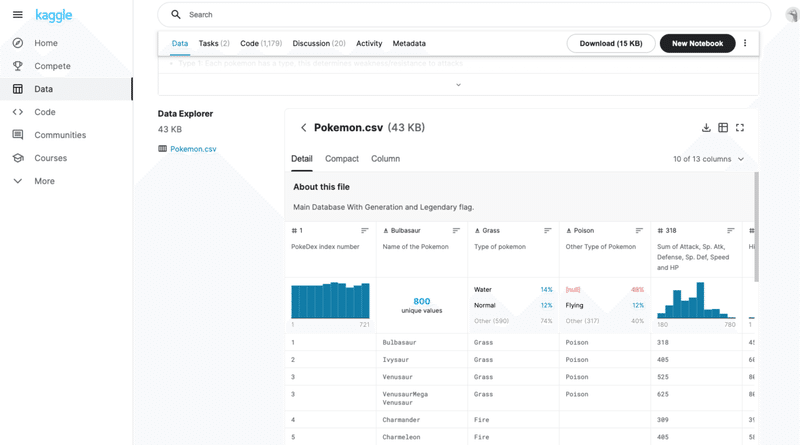Click the Normal 12% type row

pos(513,305)
